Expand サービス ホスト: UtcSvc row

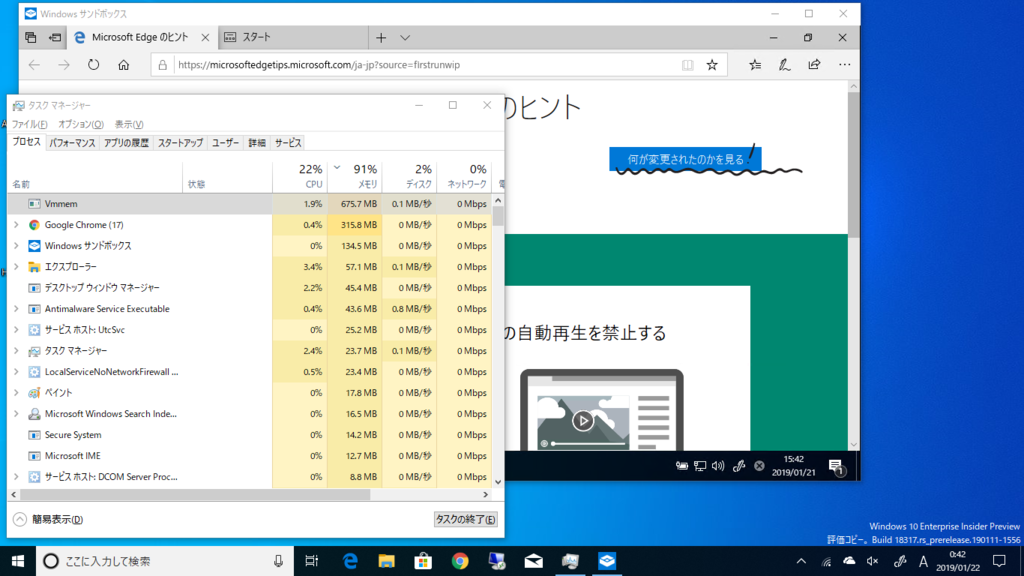(16, 330)
